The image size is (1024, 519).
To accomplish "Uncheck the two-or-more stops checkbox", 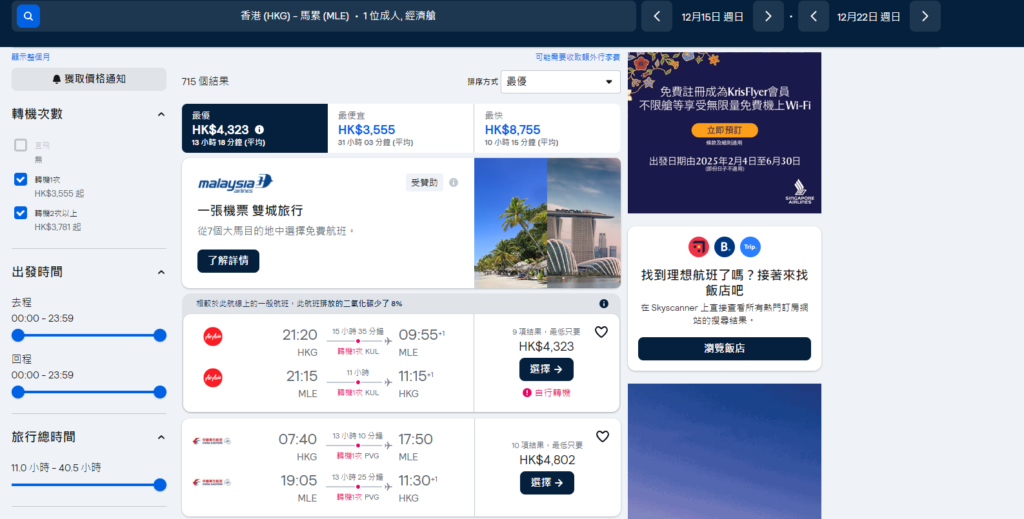I will click(20, 213).
